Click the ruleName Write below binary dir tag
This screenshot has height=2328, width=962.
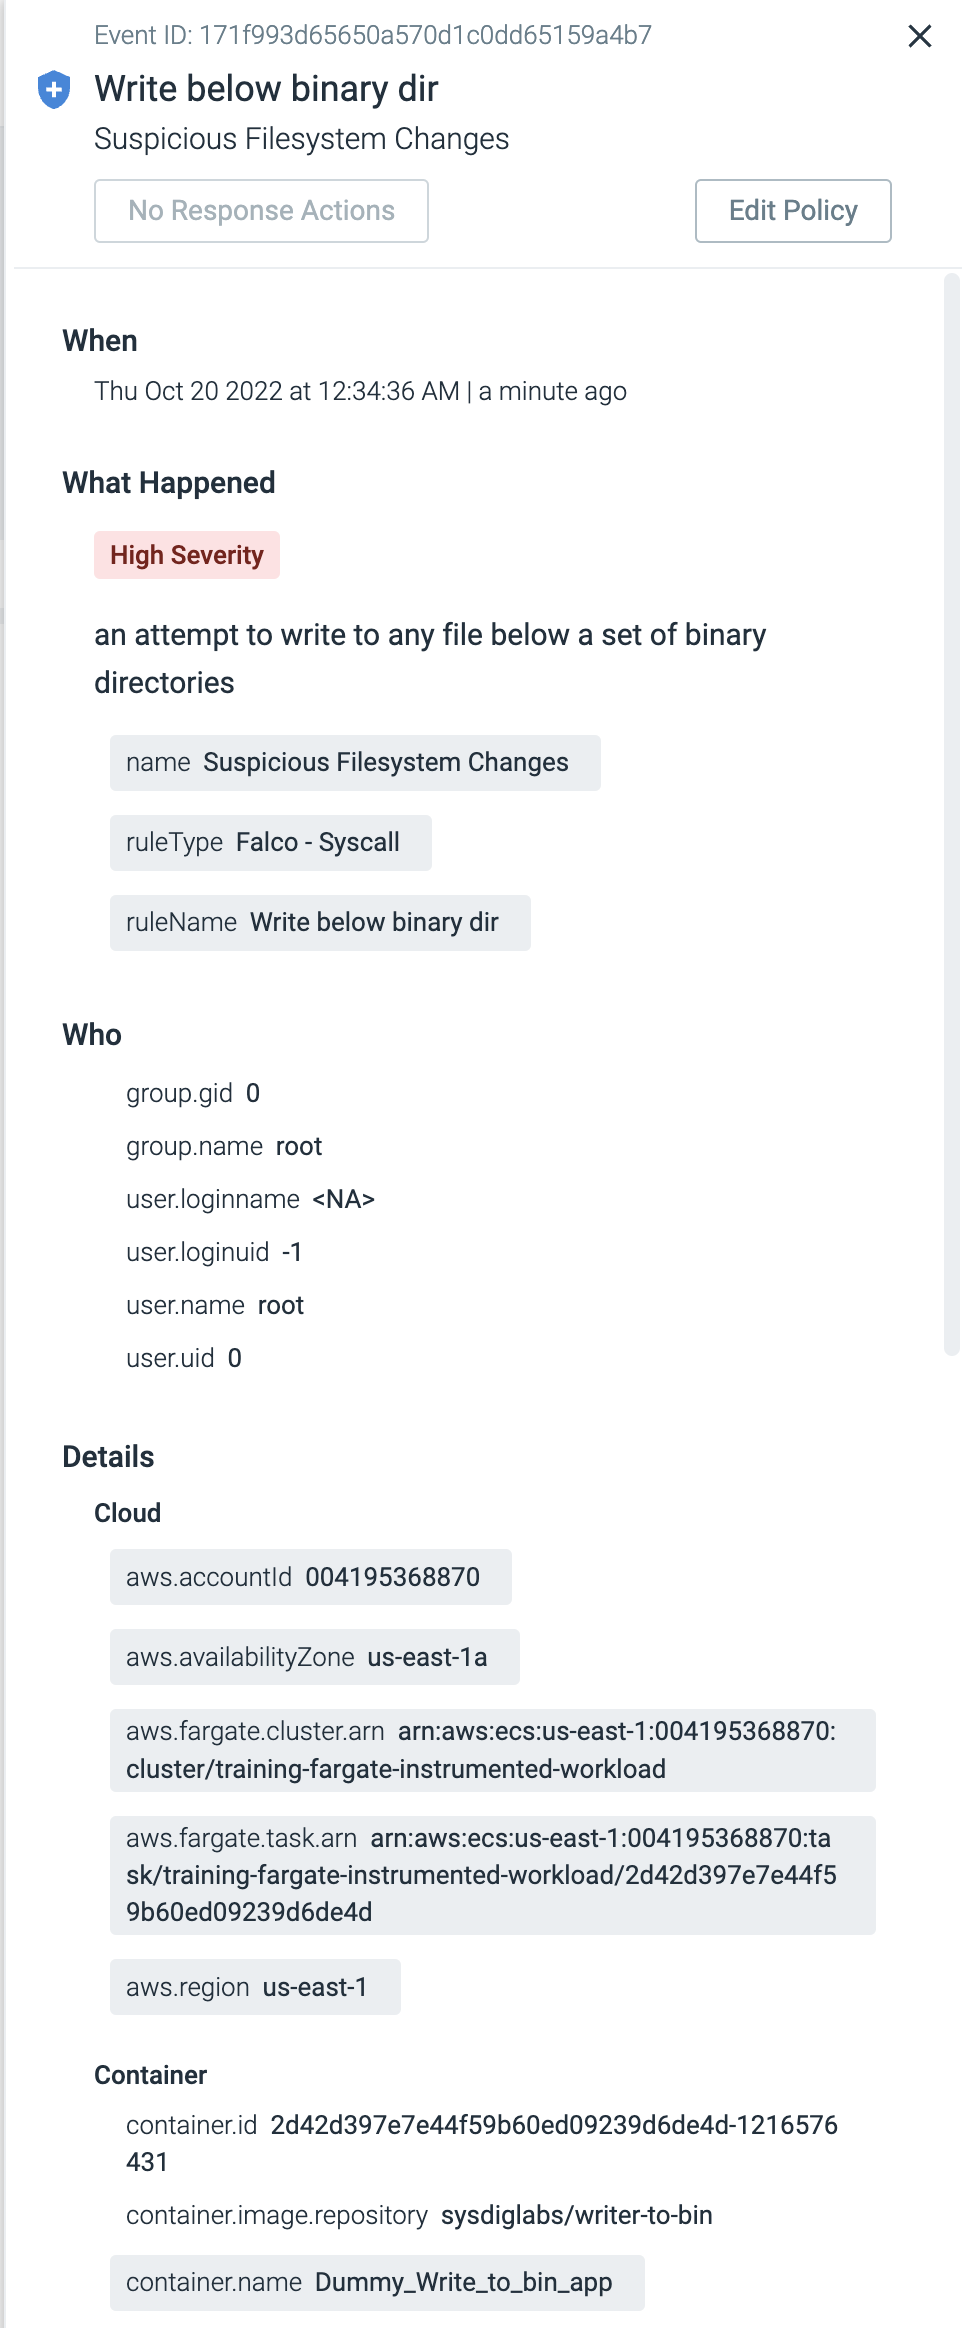coord(320,923)
